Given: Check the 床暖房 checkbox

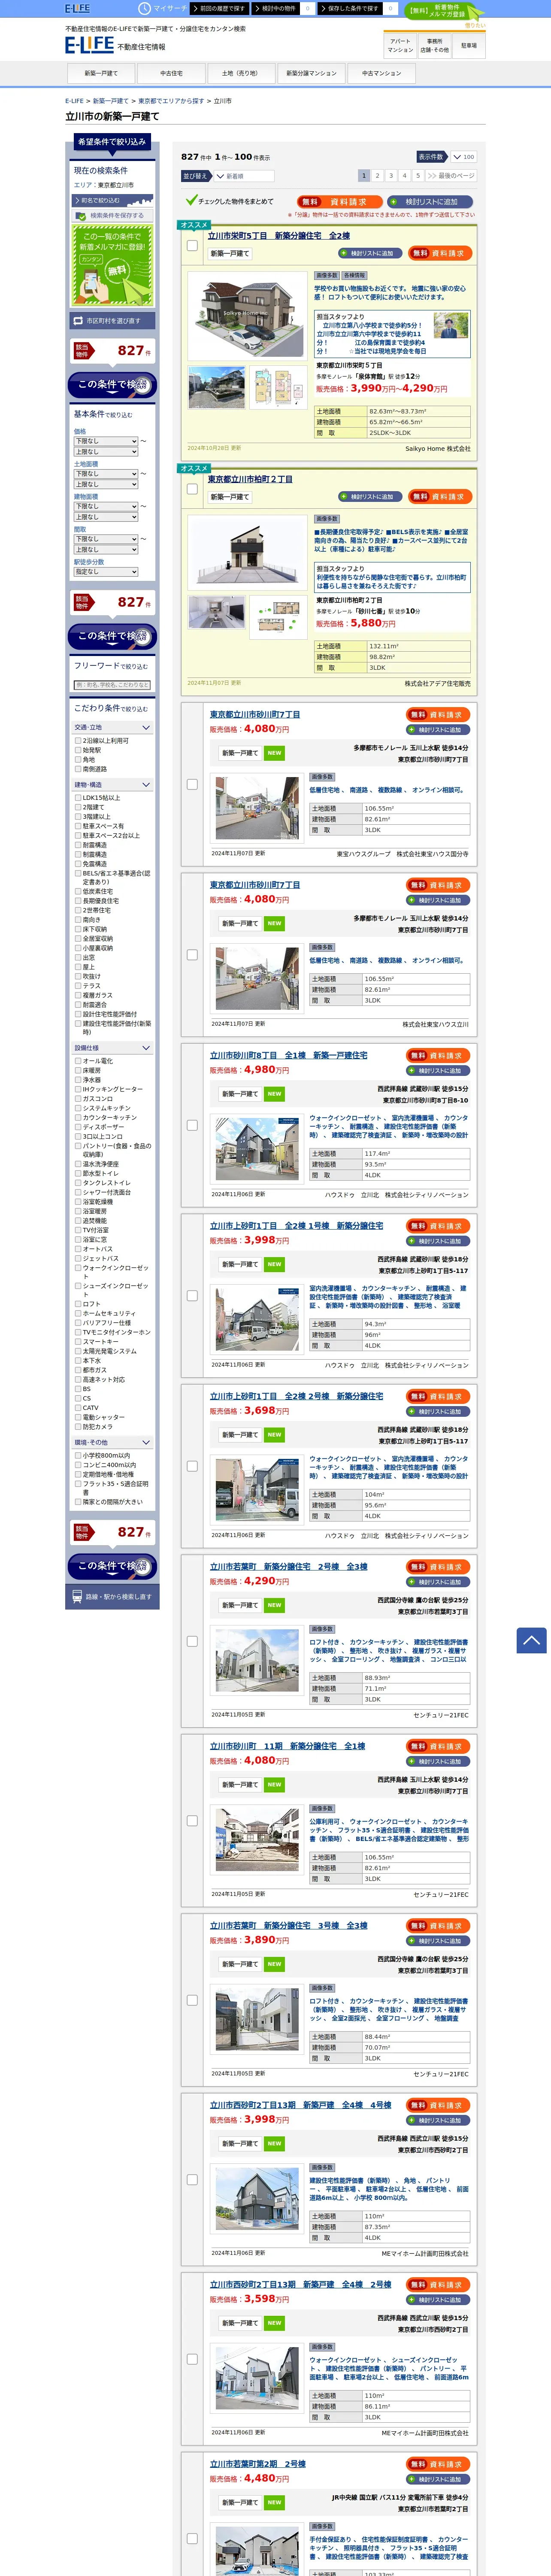Looking at the screenshot, I should point(78,1070).
